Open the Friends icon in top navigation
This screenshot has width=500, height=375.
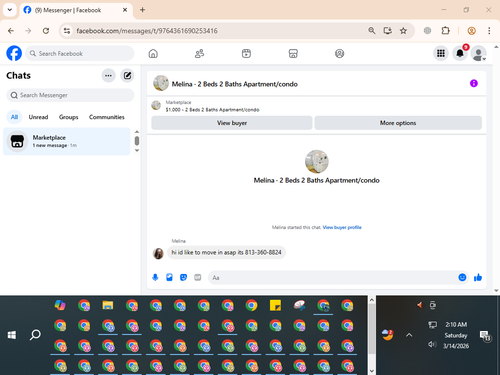[199, 53]
